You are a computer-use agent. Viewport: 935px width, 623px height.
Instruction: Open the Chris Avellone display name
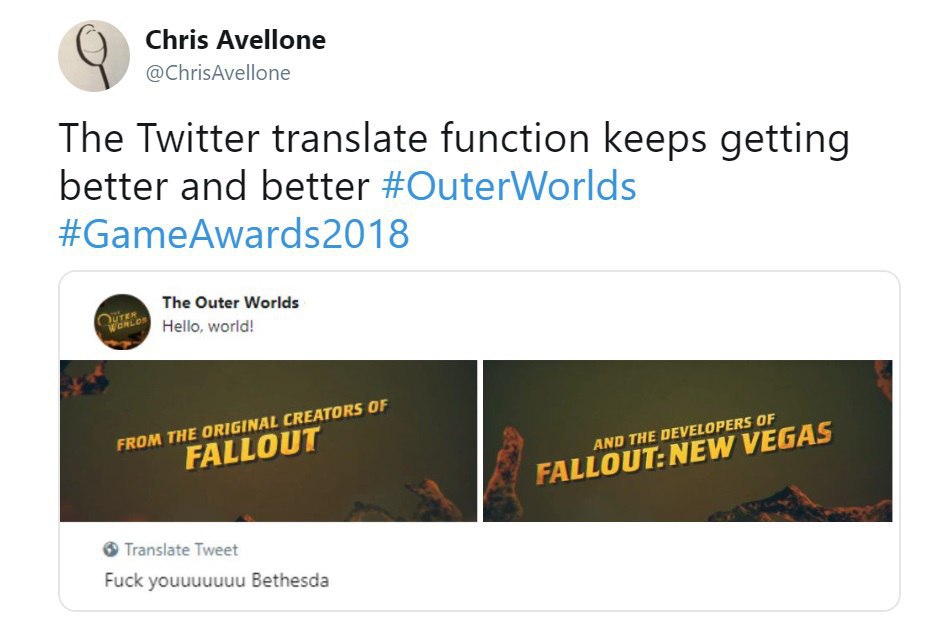pos(235,40)
